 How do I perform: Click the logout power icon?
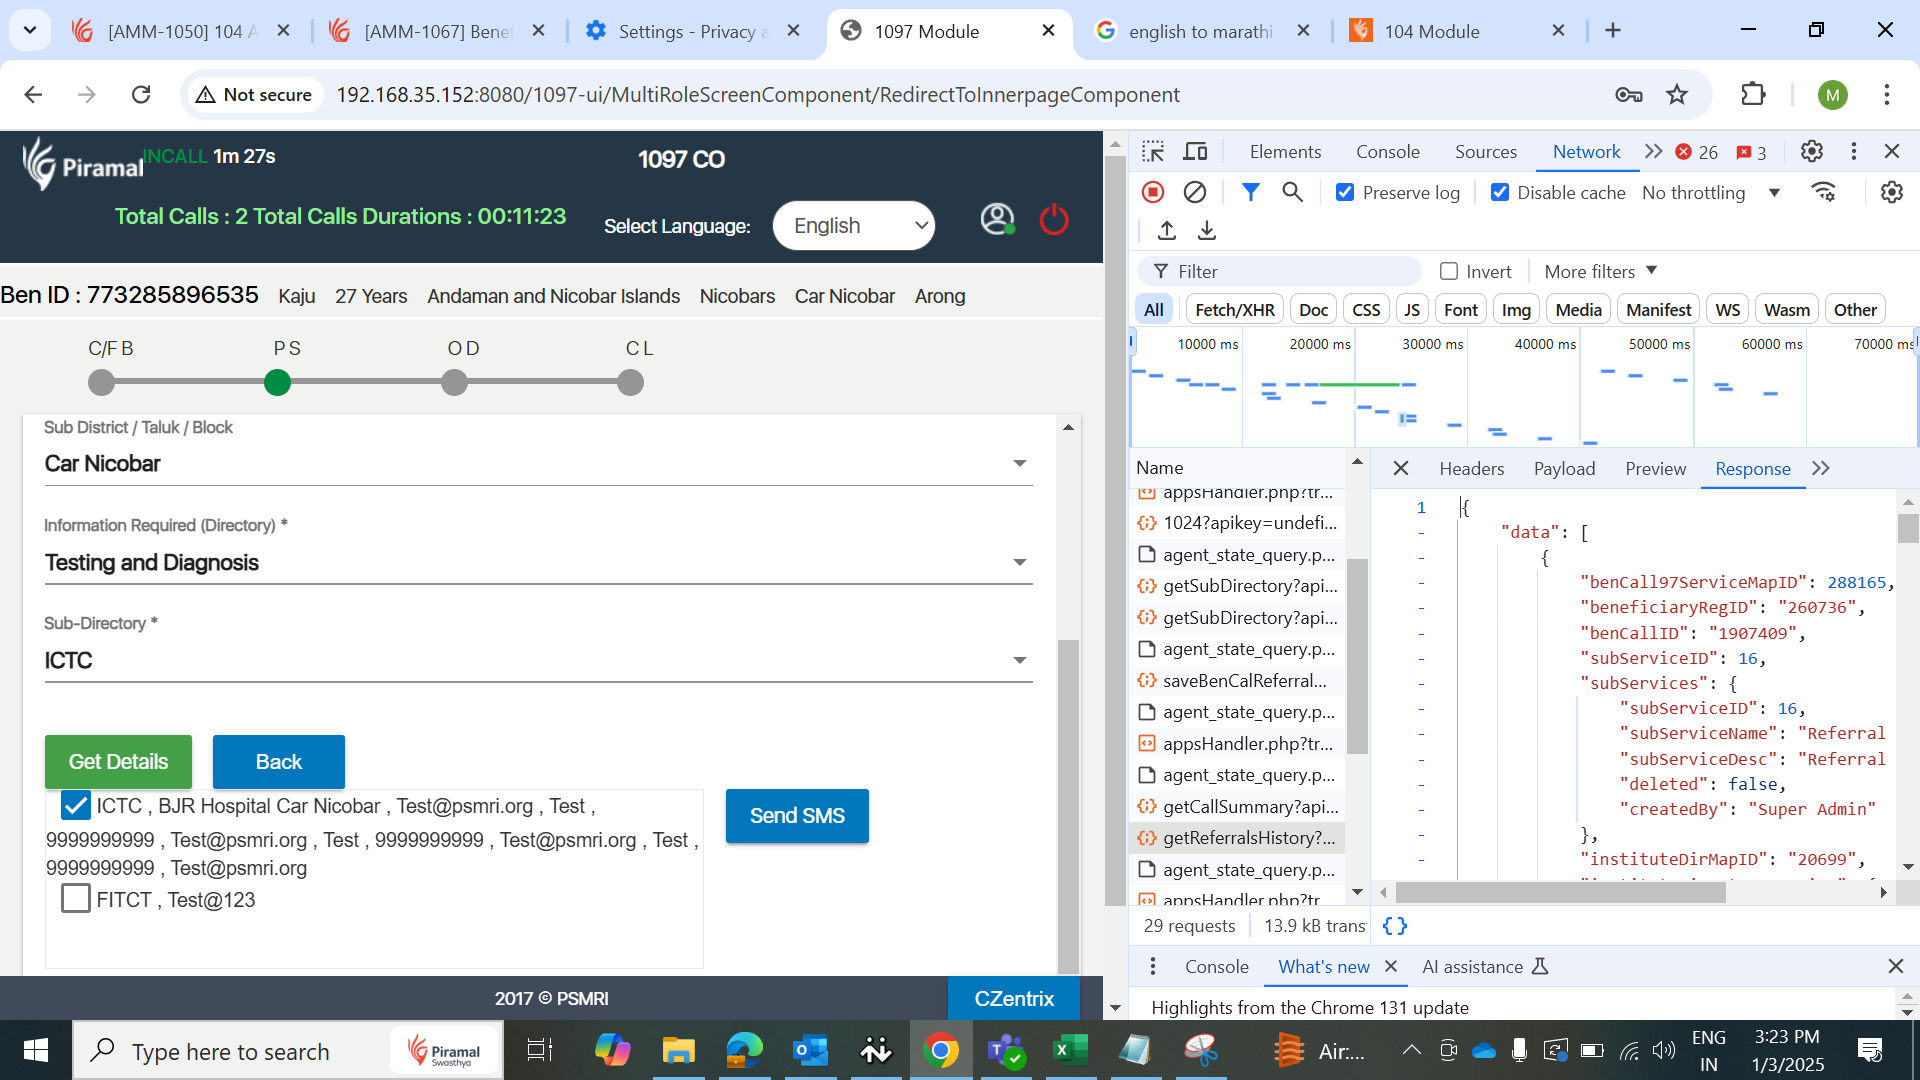pos(1054,220)
